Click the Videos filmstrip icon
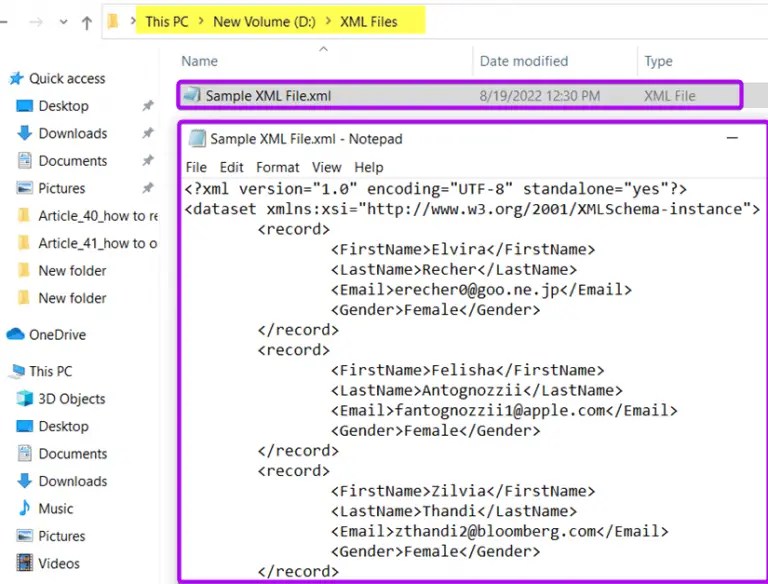768x584 pixels. 24,563
